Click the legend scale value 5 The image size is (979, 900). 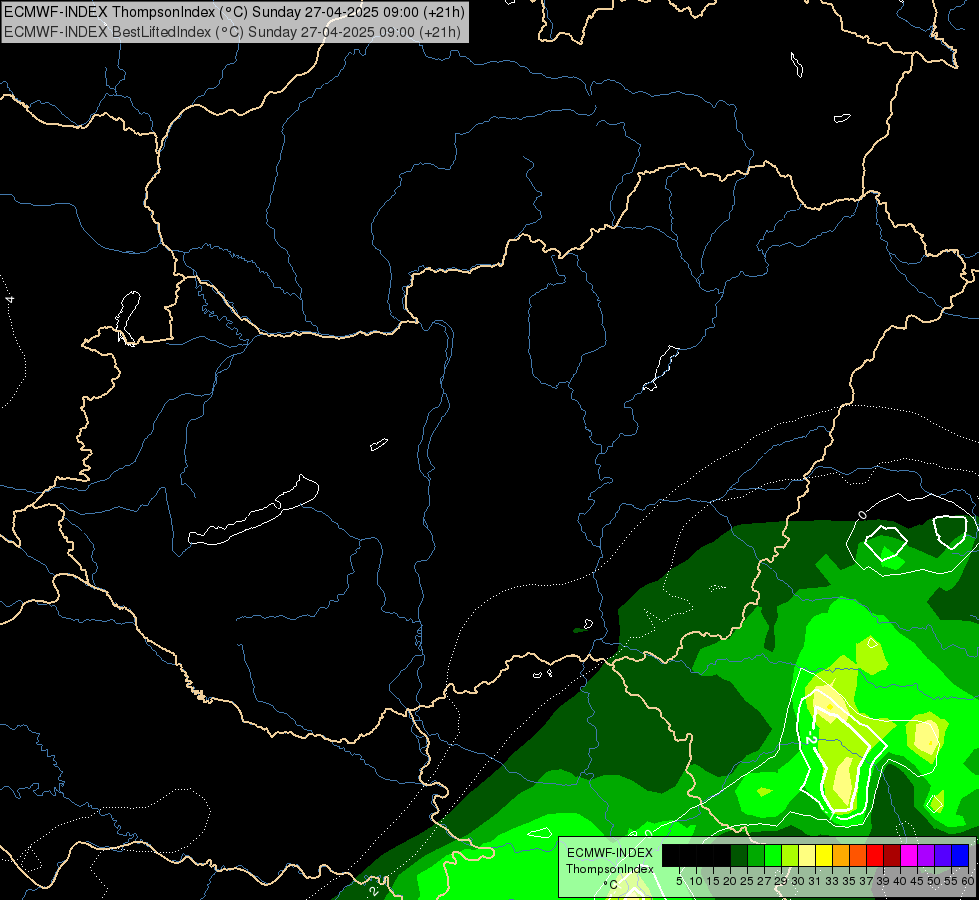pos(679,881)
